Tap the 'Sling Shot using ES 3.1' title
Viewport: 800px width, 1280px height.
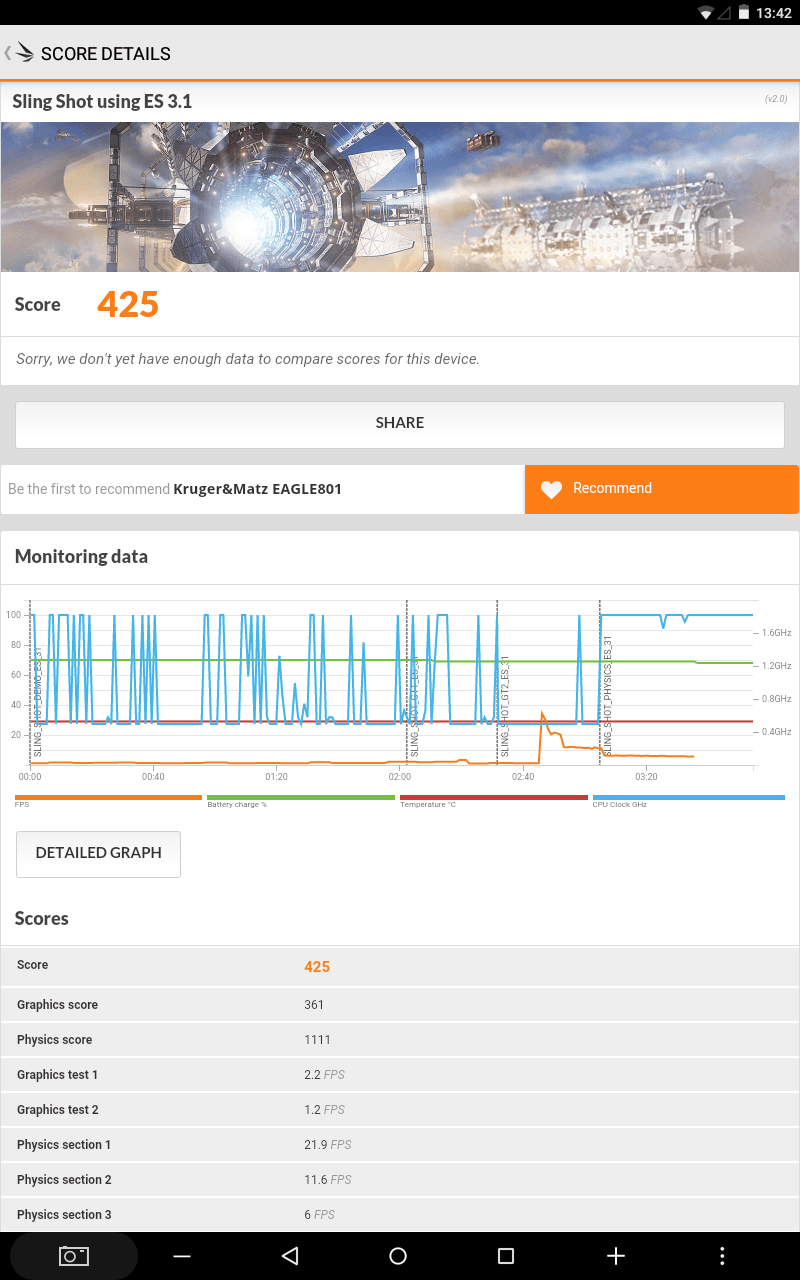pos(102,101)
